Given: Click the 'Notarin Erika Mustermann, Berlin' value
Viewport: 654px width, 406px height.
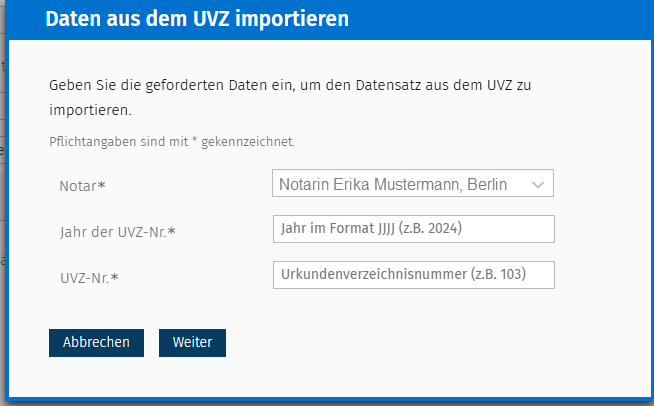Looking at the screenshot, I should coord(393,185).
